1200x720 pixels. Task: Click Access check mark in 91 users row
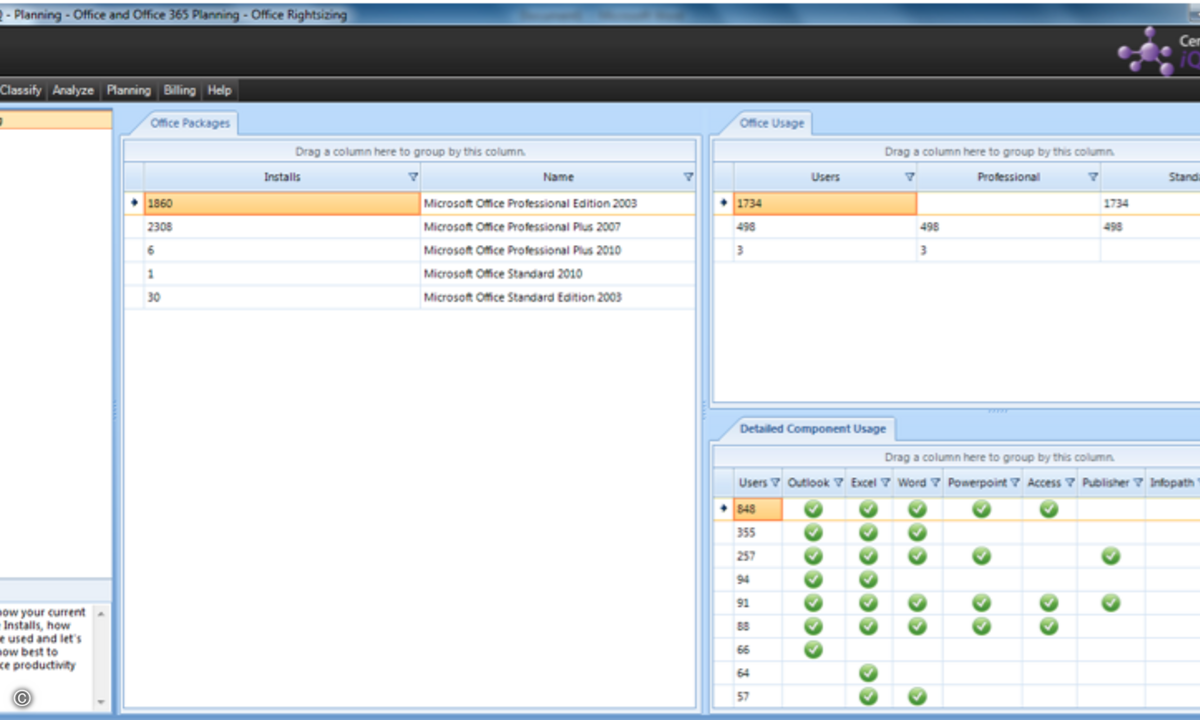(x=1048, y=603)
